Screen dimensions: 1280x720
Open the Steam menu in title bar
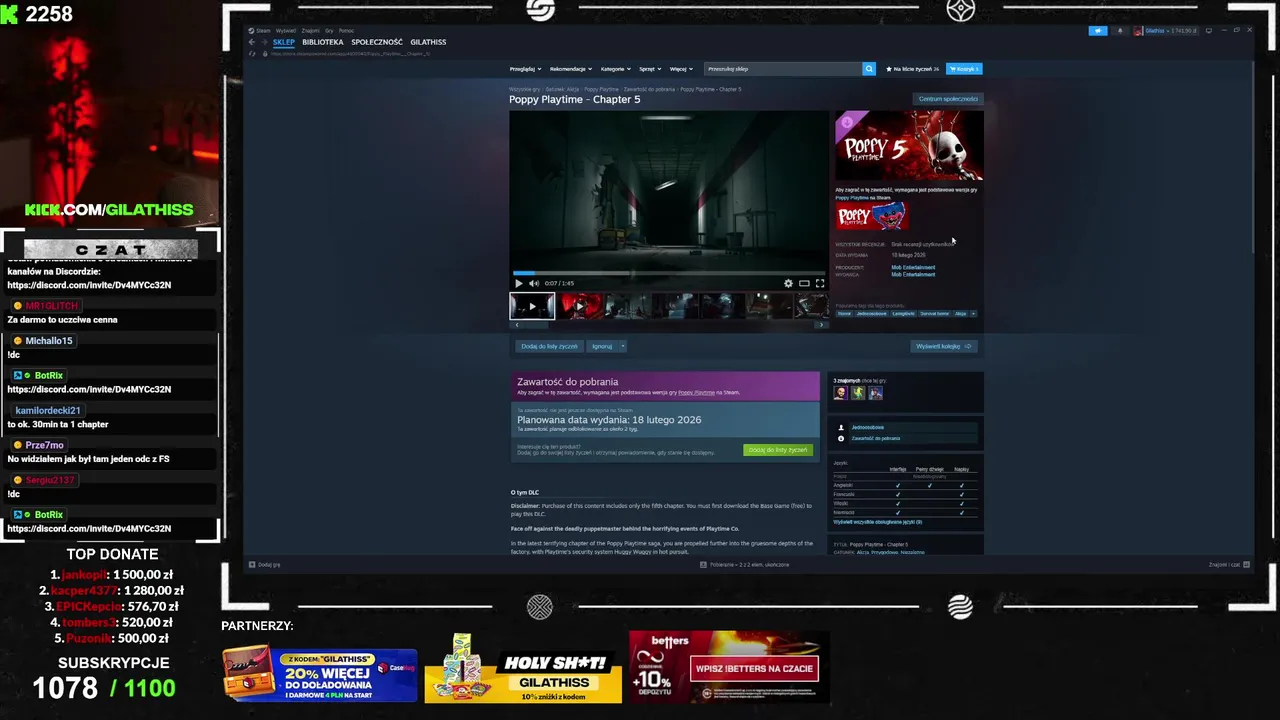pyautogui.click(x=262, y=31)
